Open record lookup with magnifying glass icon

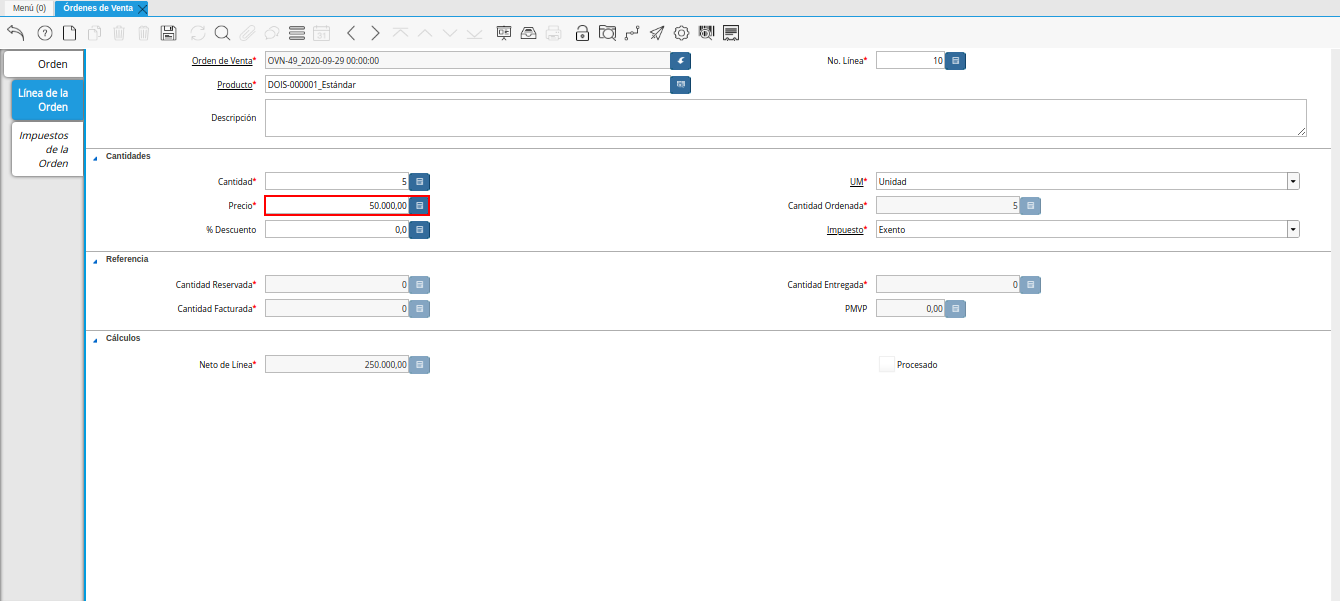click(222, 33)
